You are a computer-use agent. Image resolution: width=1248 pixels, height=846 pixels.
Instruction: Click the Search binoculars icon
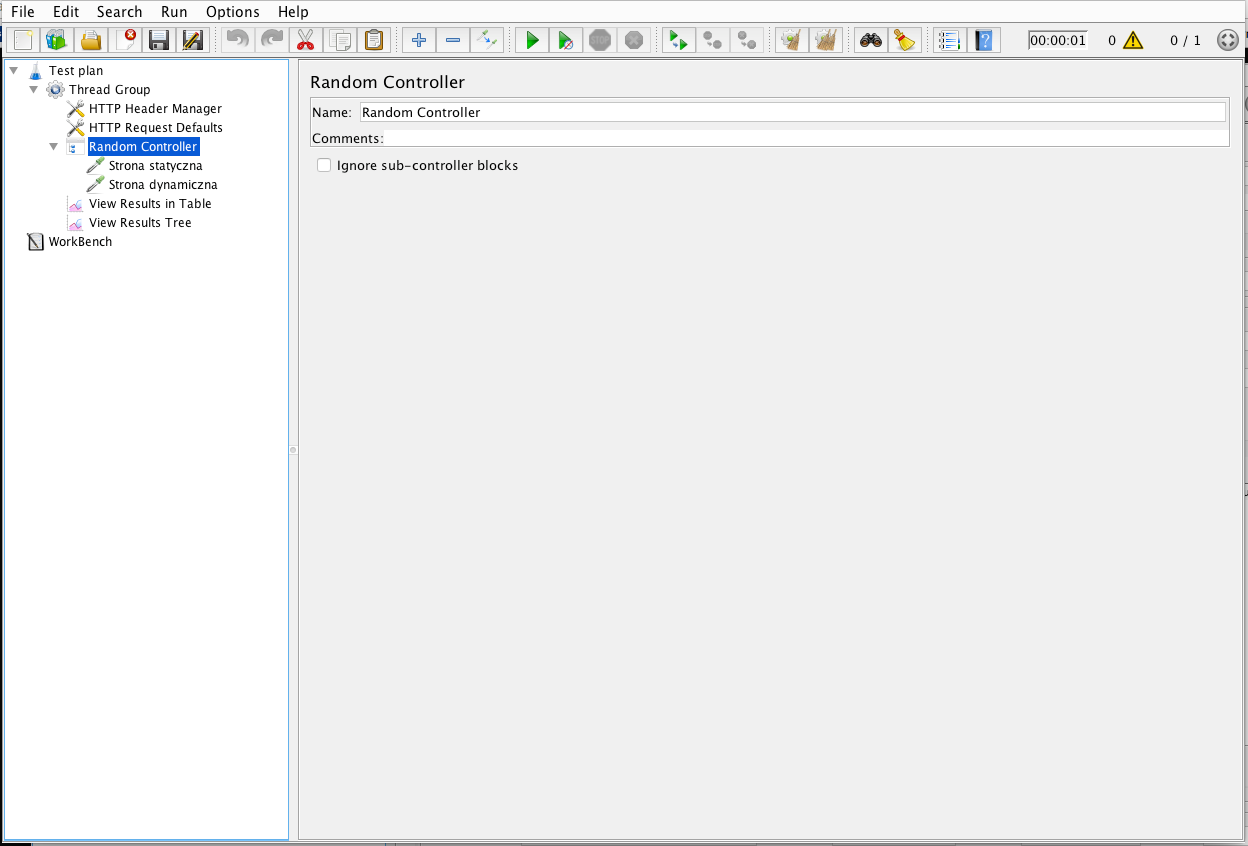pyautogui.click(x=871, y=40)
